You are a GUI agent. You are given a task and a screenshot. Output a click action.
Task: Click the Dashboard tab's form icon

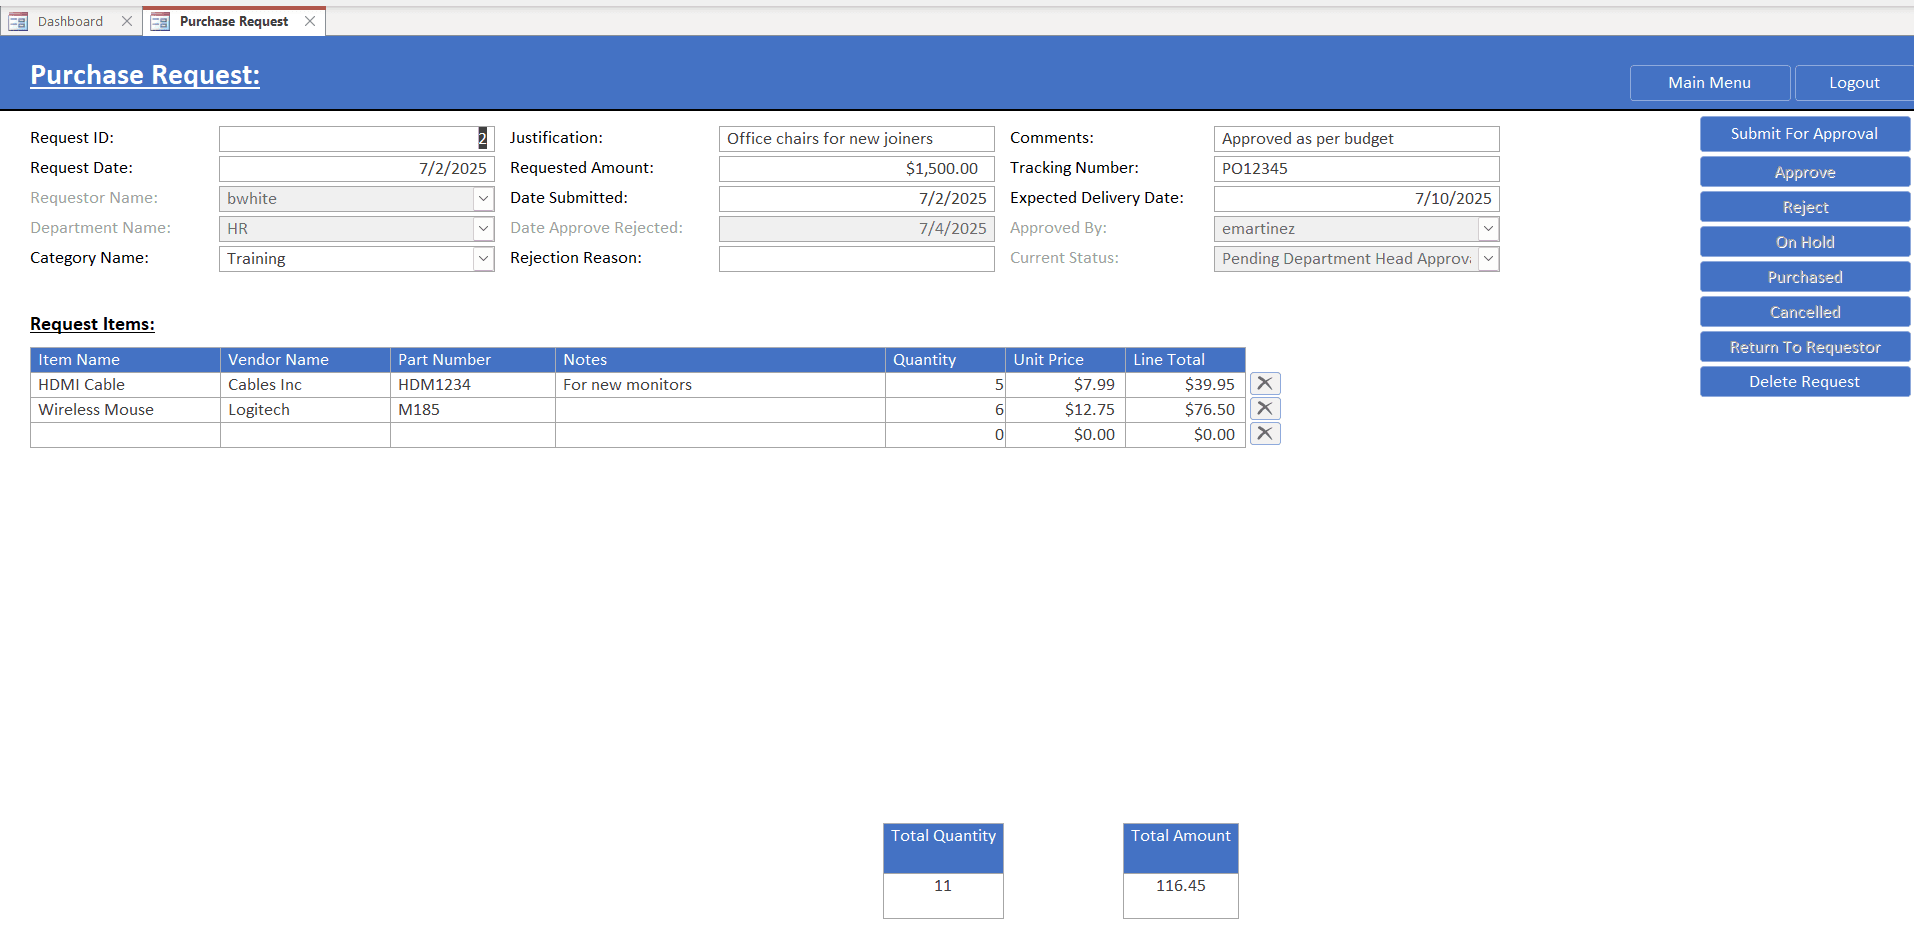[x=18, y=20]
